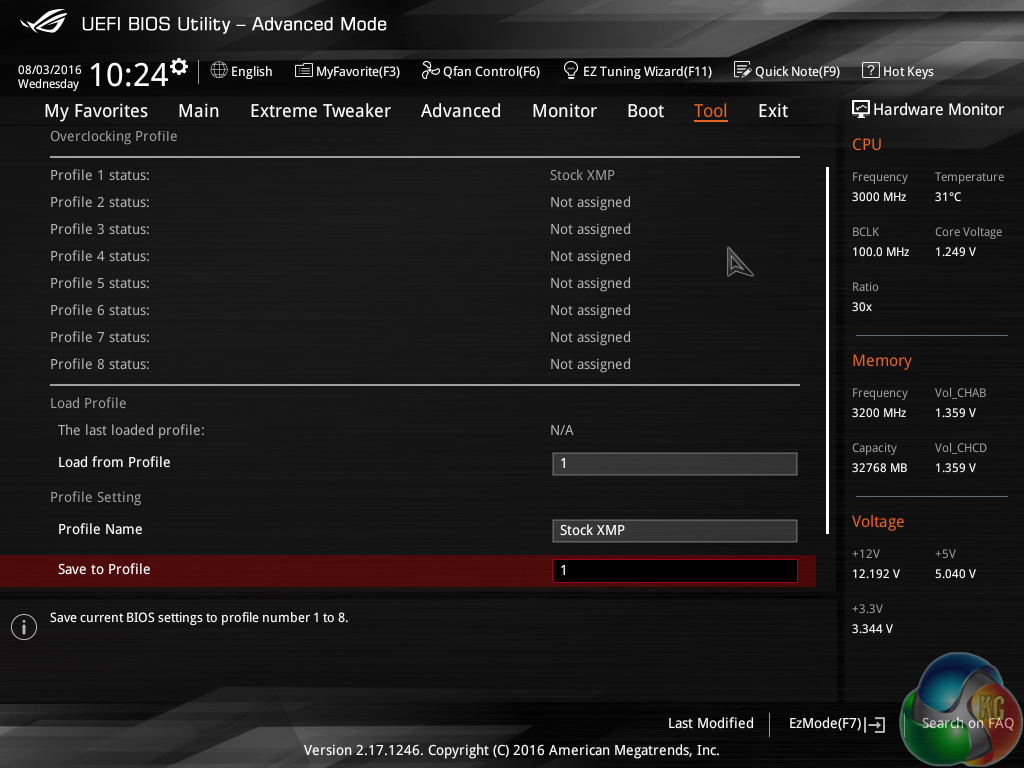Open the Boot tab
The width and height of the screenshot is (1024, 768).
(645, 111)
